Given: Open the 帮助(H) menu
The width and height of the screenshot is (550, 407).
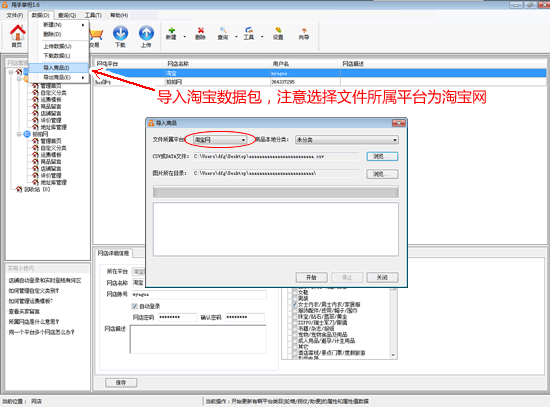Looking at the screenshot, I should pyautogui.click(x=119, y=15).
